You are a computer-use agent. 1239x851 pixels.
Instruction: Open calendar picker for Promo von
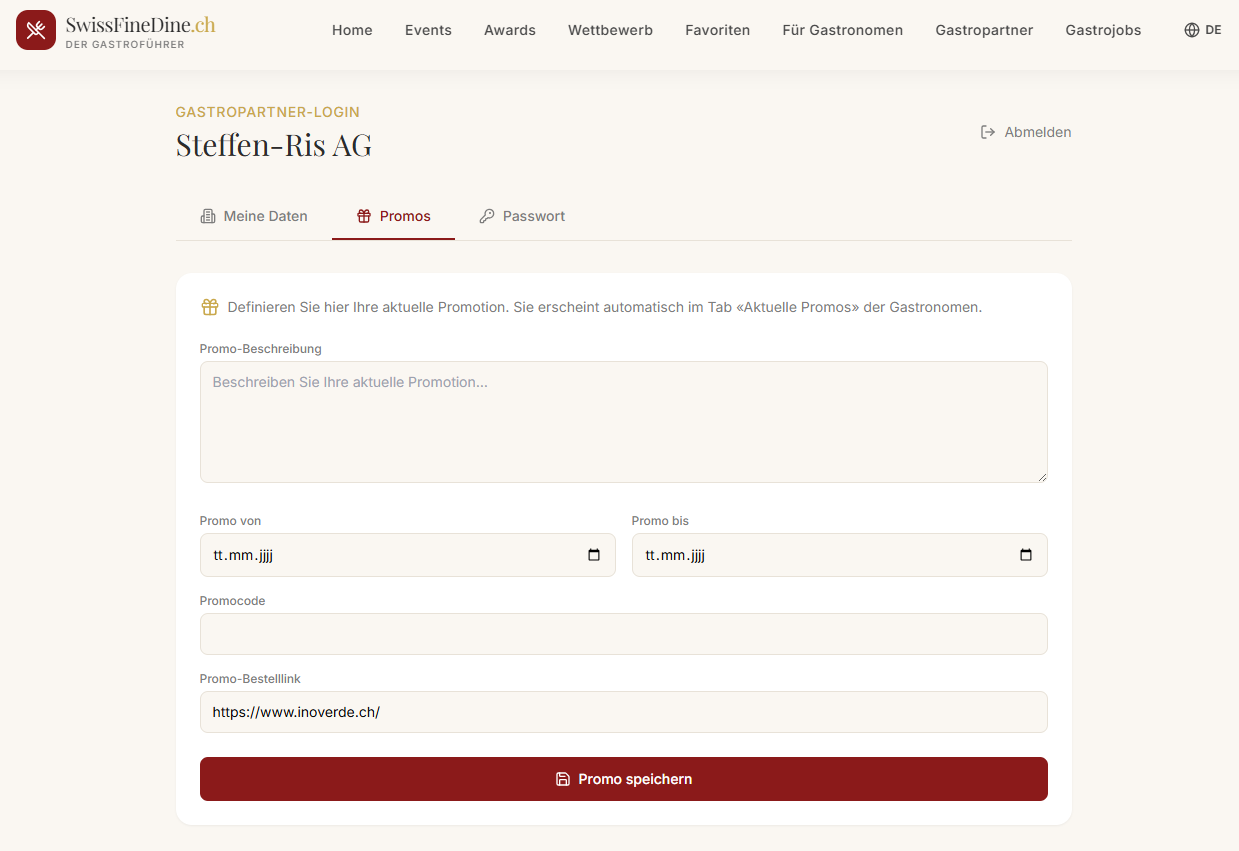click(594, 555)
